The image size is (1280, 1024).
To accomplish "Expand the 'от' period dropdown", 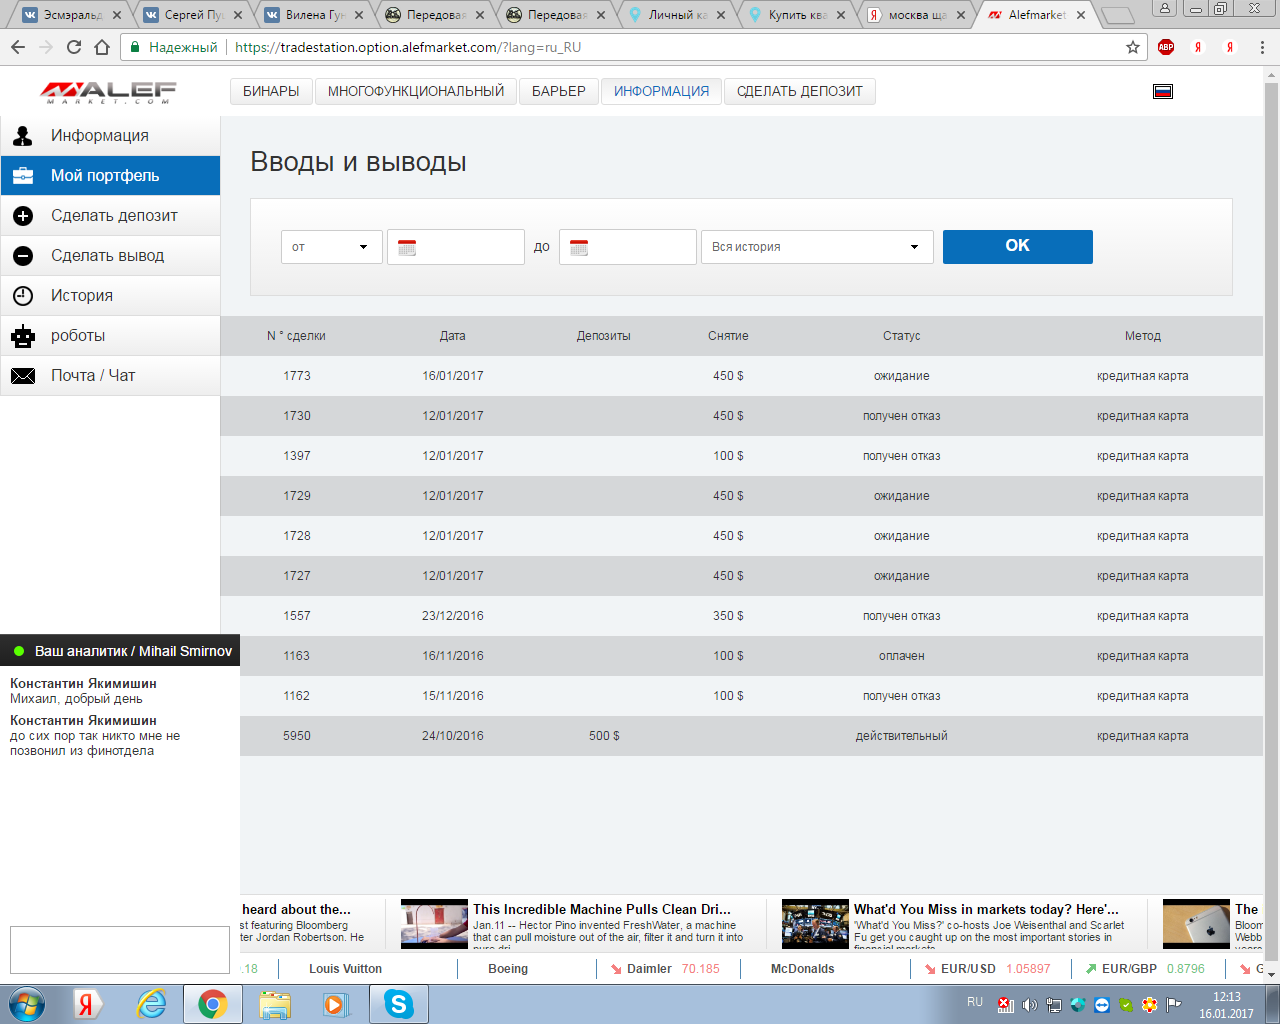I will [x=331, y=247].
